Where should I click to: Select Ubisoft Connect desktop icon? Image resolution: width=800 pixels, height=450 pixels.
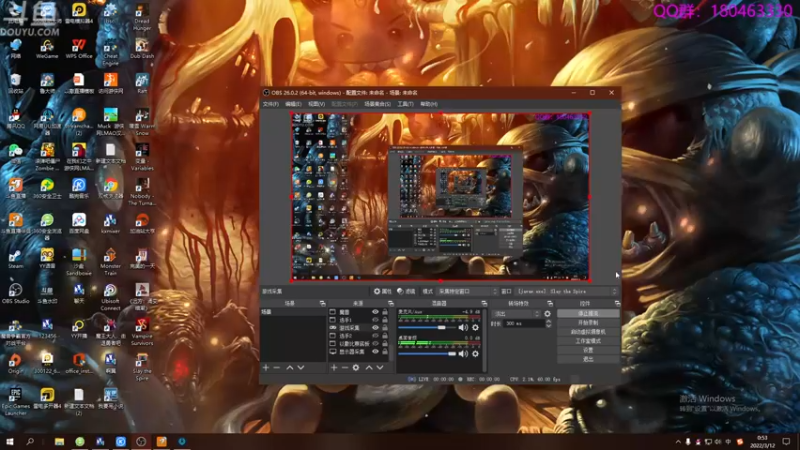point(110,297)
